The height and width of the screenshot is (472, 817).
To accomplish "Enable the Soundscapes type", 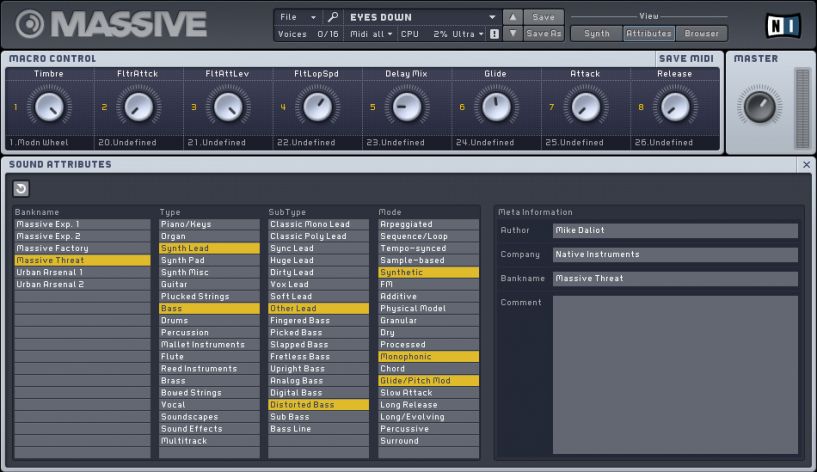I will pos(209,417).
